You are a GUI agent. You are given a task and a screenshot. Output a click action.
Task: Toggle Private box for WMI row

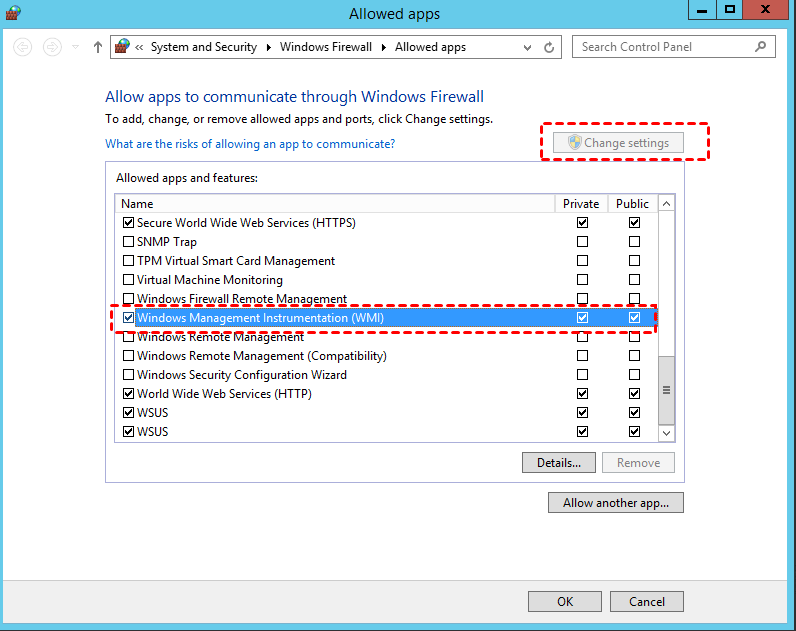(582, 317)
